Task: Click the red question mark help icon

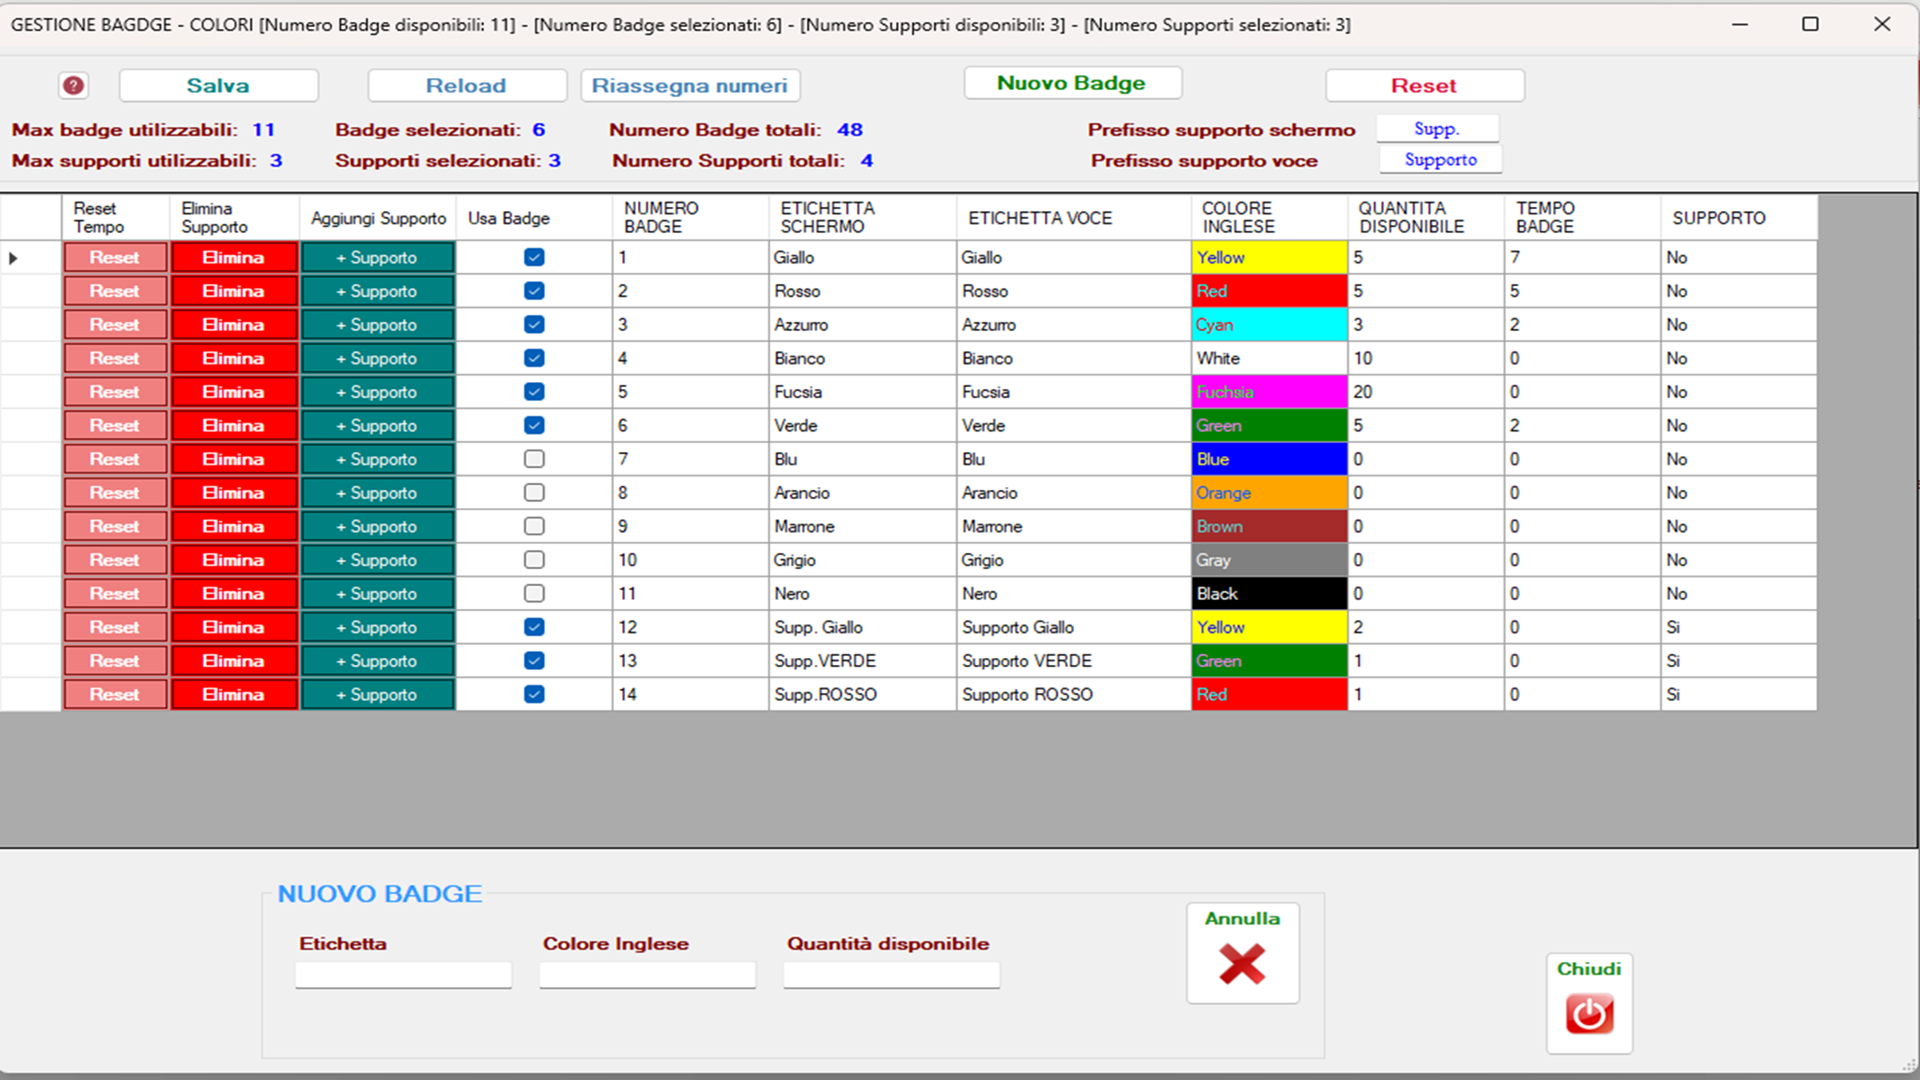Action: pos(73,86)
